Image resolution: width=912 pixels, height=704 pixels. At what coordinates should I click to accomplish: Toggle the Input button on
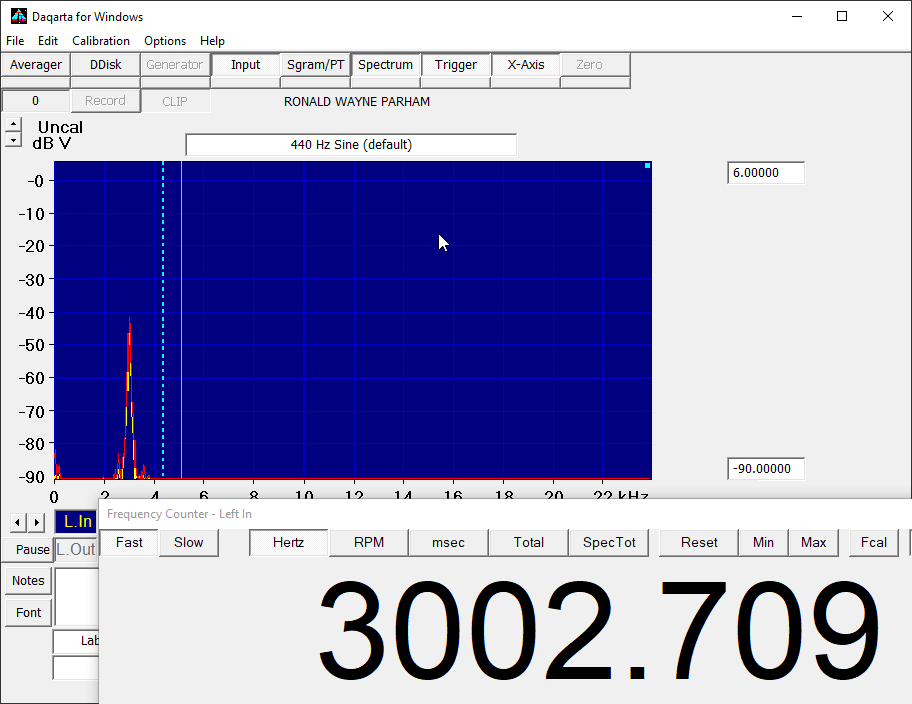pyautogui.click(x=245, y=65)
